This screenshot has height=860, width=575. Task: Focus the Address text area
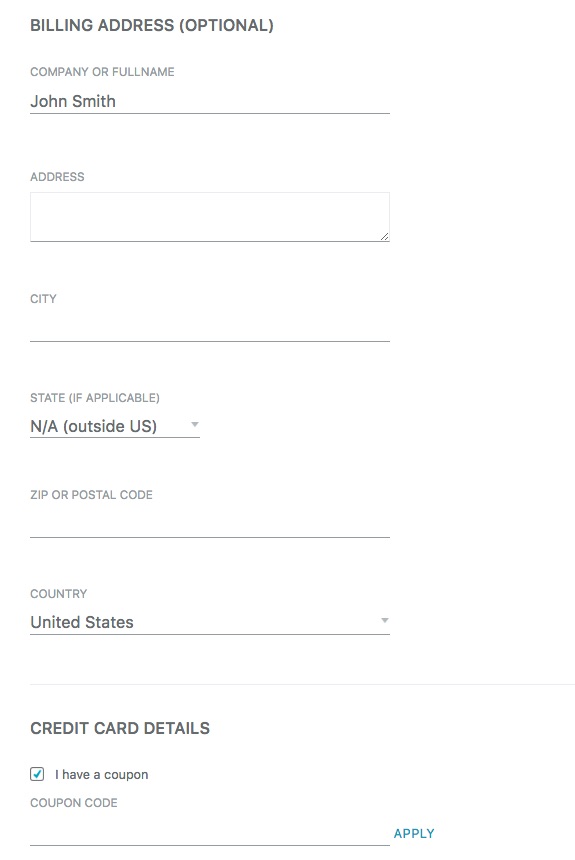[x=210, y=217]
